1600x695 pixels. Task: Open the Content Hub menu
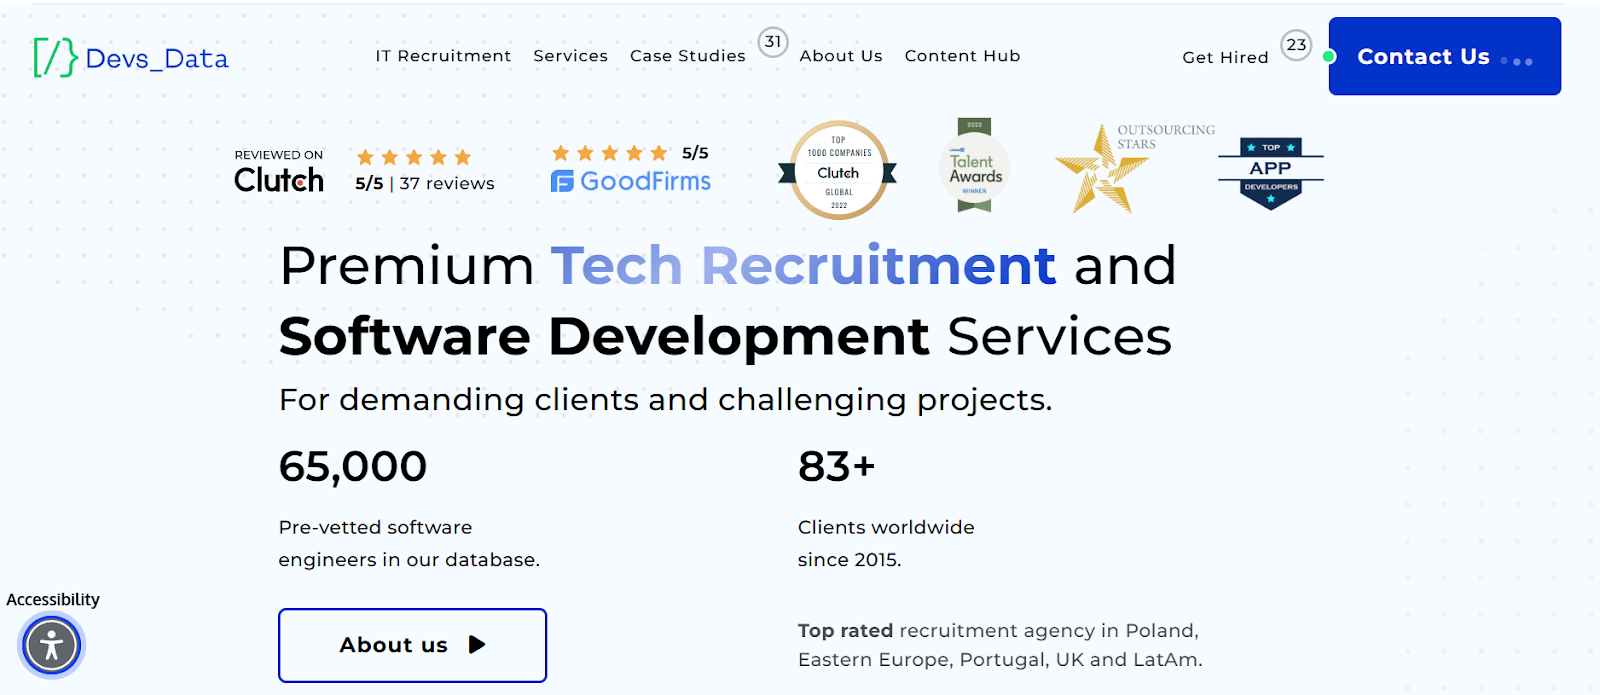click(963, 56)
